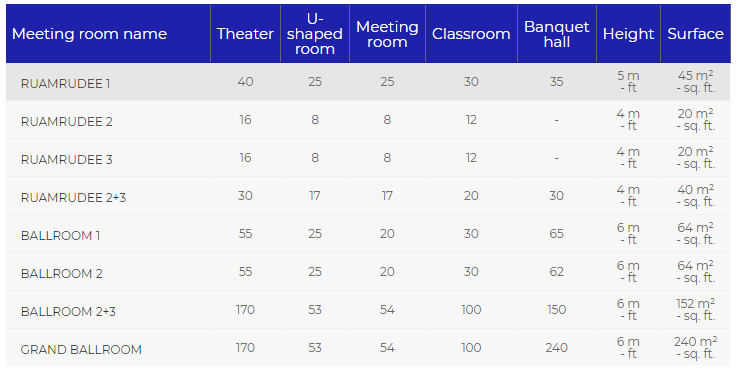736x373 pixels.
Task: Click the RUAMRUDEE 2 room name
Action: click(x=67, y=122)
